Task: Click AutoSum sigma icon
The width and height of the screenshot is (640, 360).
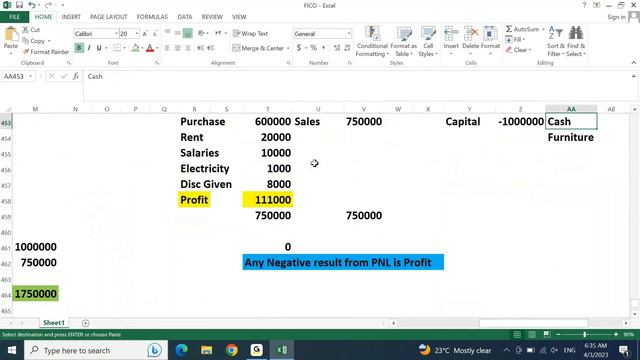Action: point(509,29)
